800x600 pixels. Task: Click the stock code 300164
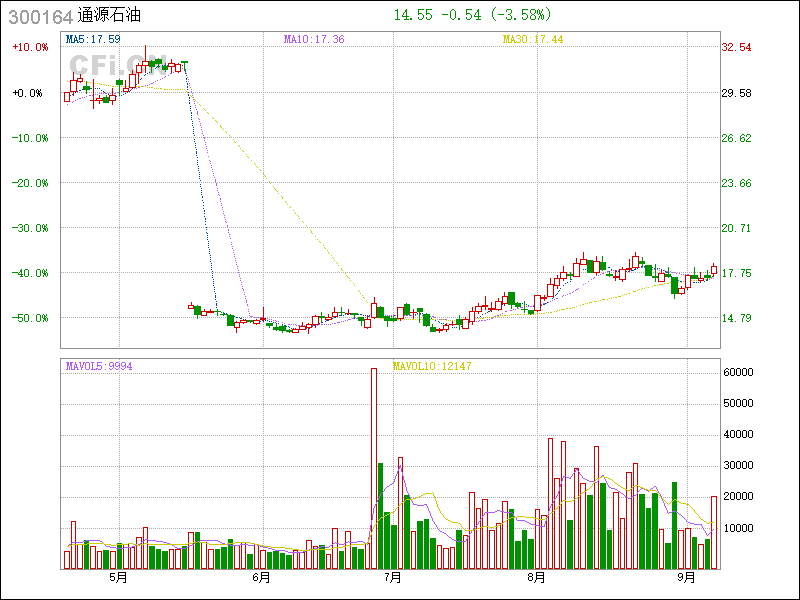point(39,16)
